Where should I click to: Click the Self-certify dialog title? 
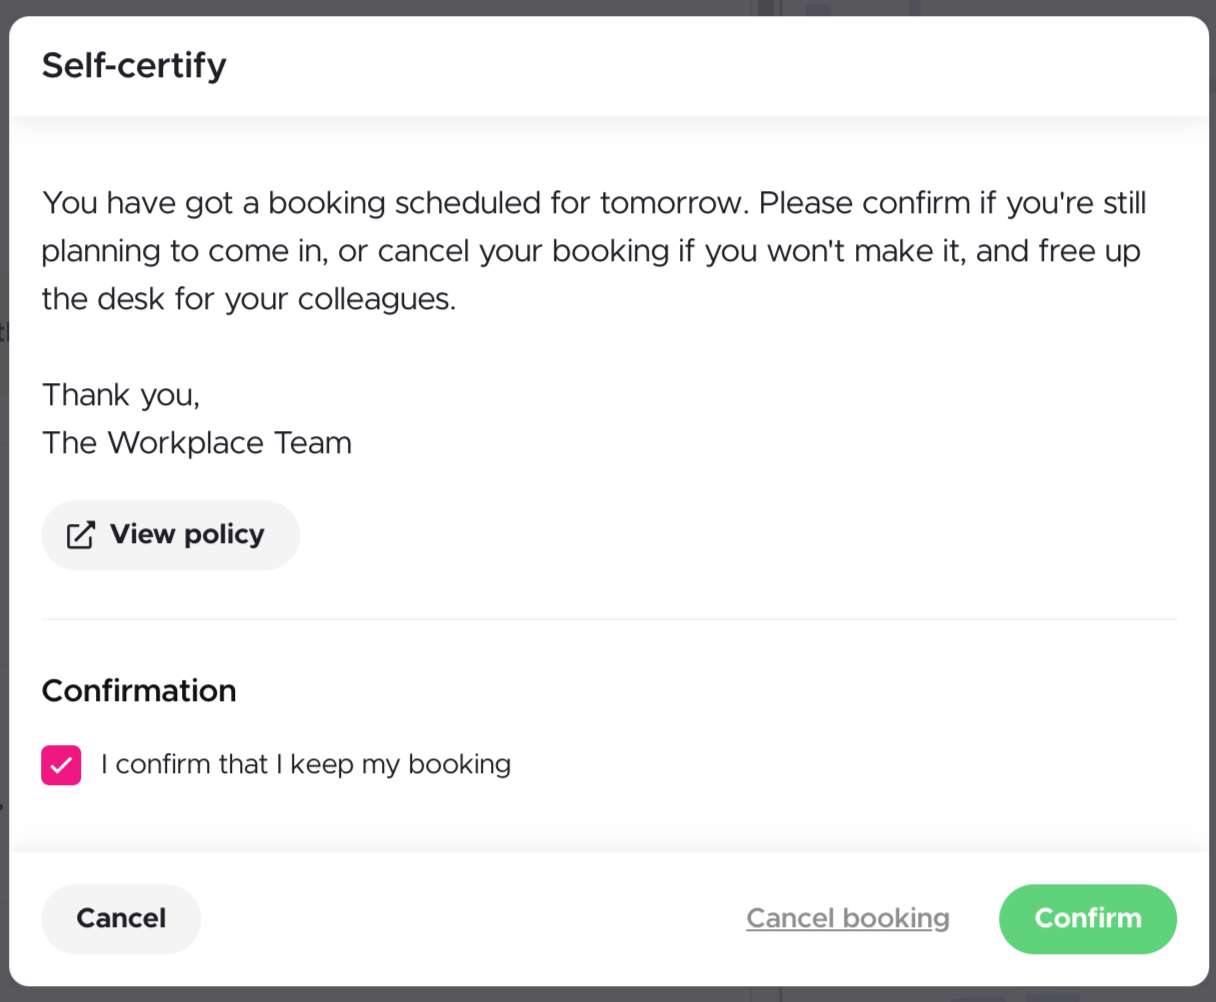(134, 66)
